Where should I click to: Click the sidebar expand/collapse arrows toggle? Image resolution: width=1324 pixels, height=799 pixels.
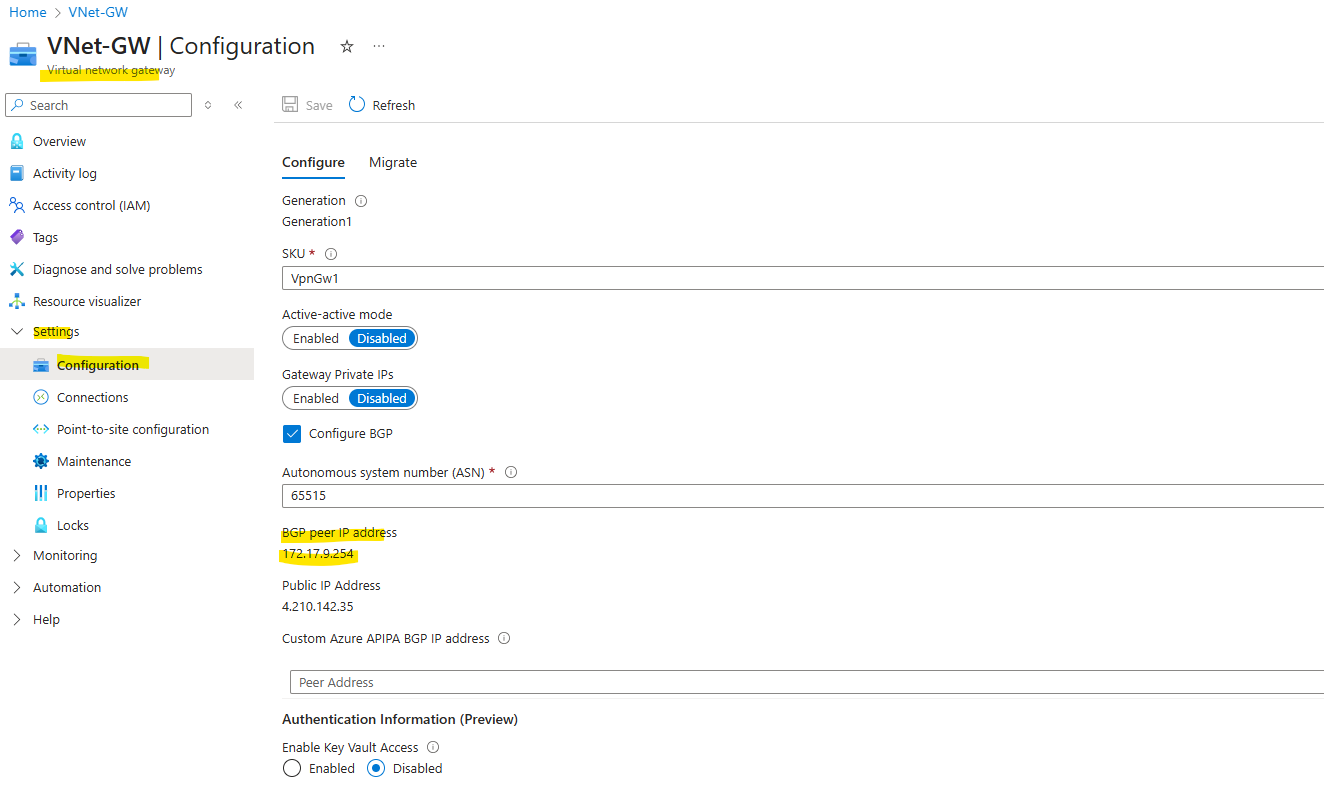208,105
